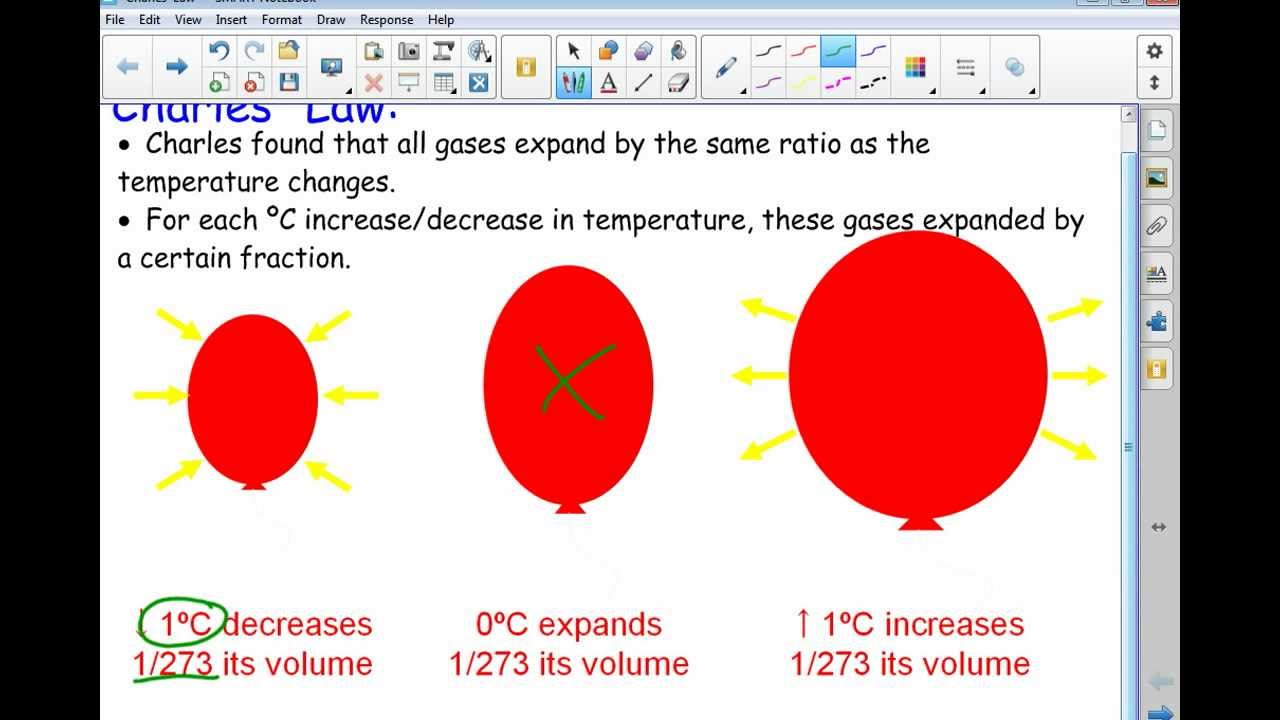This screenshot has height=720, width=1280.
Task: Open the Attachments paperclip tab
Action: tap(1157, 226)
